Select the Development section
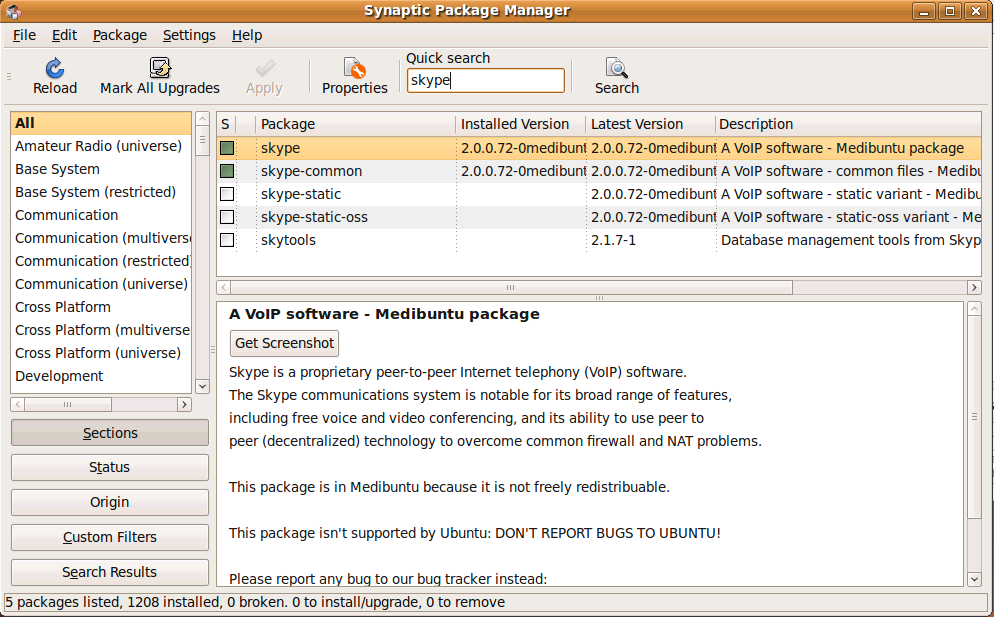The width and height of the screenshot is (994, 617). (101, 376)
